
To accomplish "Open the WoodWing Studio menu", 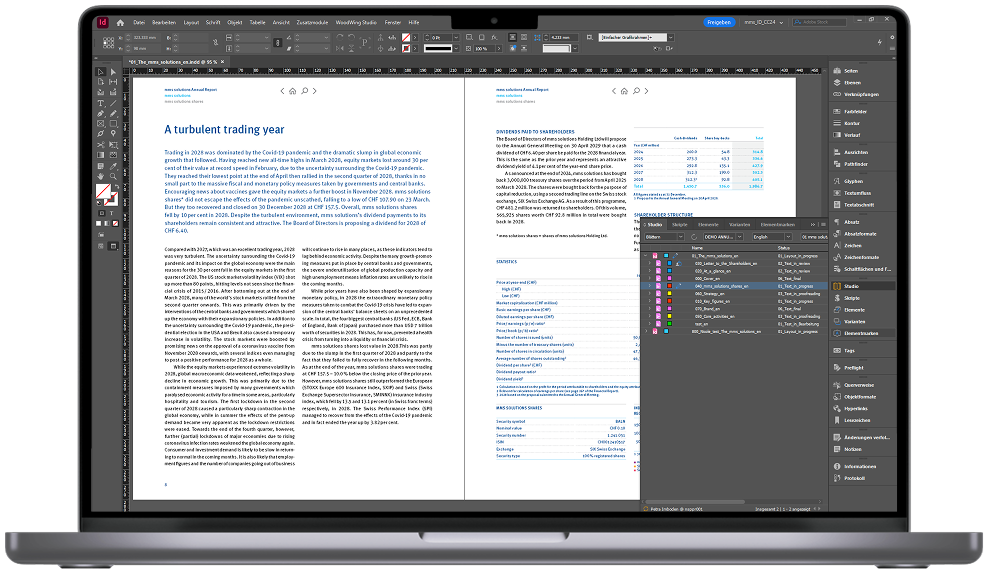I will (356, 23).
